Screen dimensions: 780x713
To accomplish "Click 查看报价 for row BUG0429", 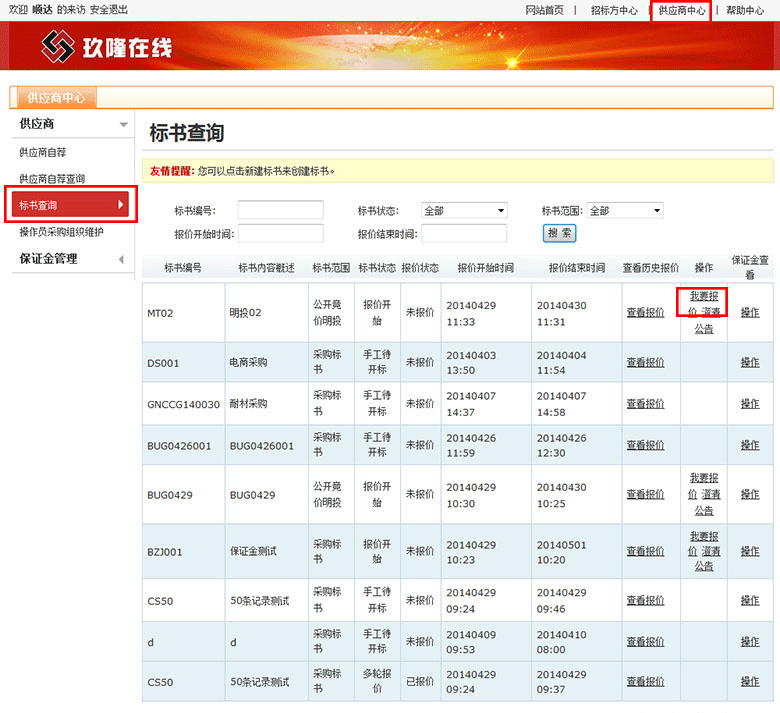I will pos(645,494).
